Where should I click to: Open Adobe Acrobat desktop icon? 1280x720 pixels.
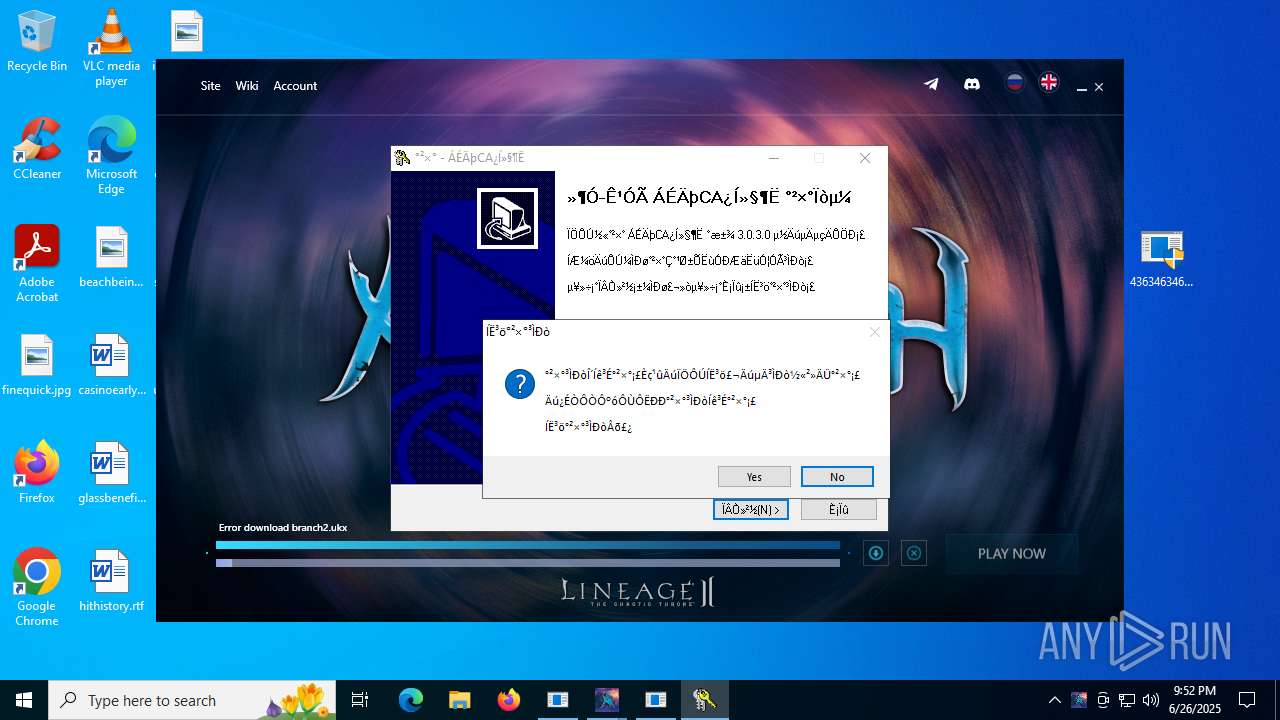37,264
